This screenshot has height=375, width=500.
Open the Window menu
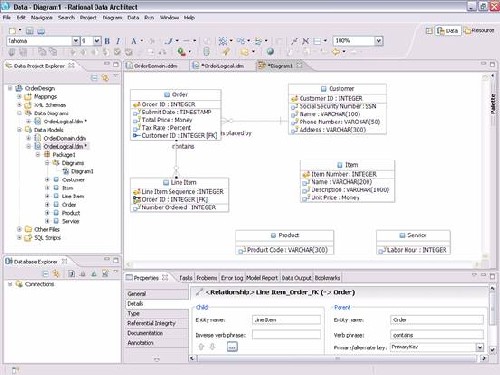(x=169, y=17)
